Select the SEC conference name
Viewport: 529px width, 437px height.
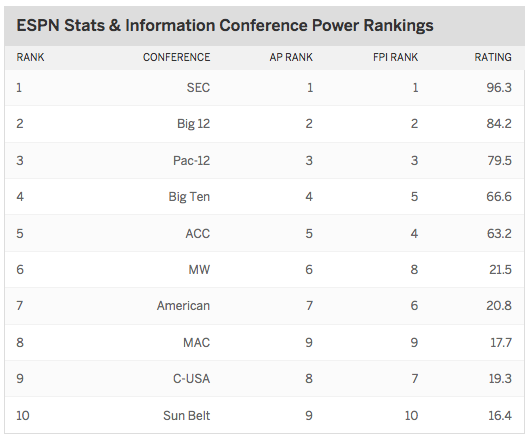(198, 88)
